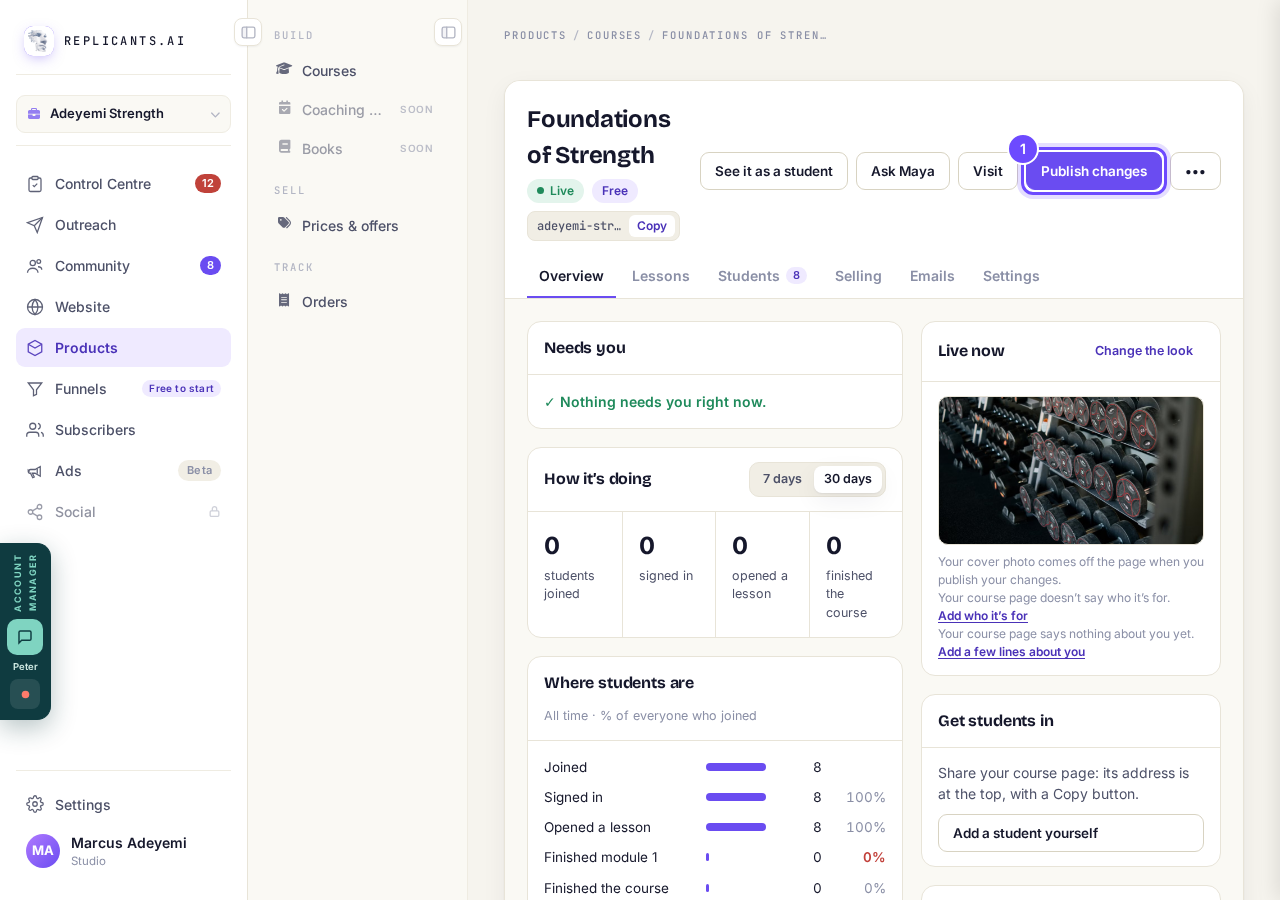1280x900 pixels.
Task: Click the Control Centre clipboard icon
Action: coord(35,184)
